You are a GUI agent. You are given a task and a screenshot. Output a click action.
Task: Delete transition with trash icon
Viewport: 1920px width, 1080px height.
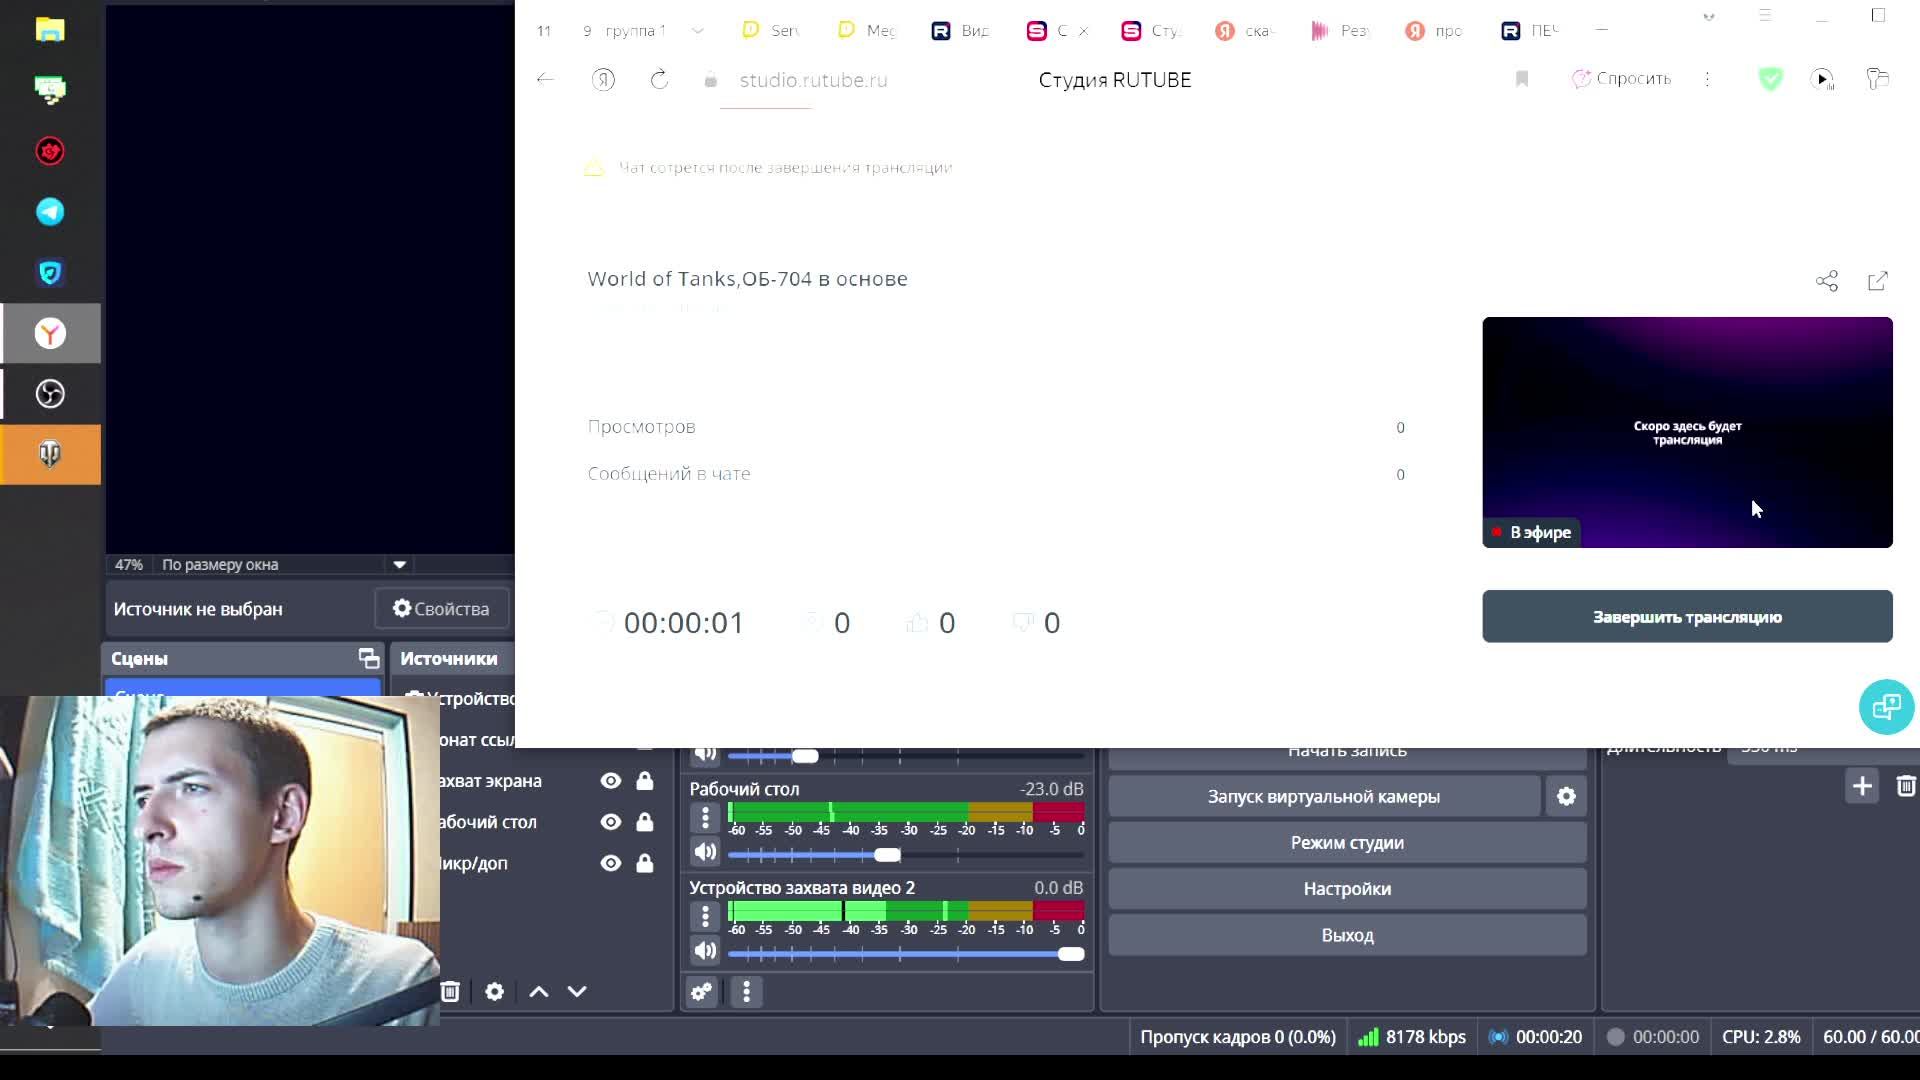point(1906,786)
